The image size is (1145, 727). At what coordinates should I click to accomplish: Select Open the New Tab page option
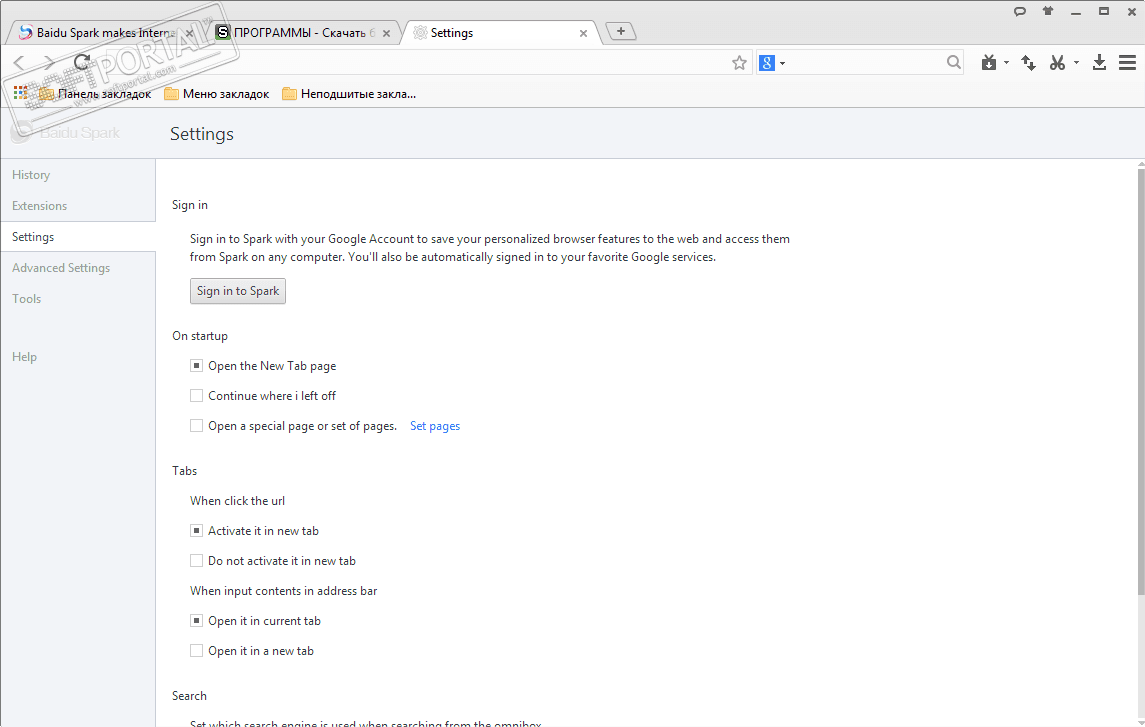196,366
